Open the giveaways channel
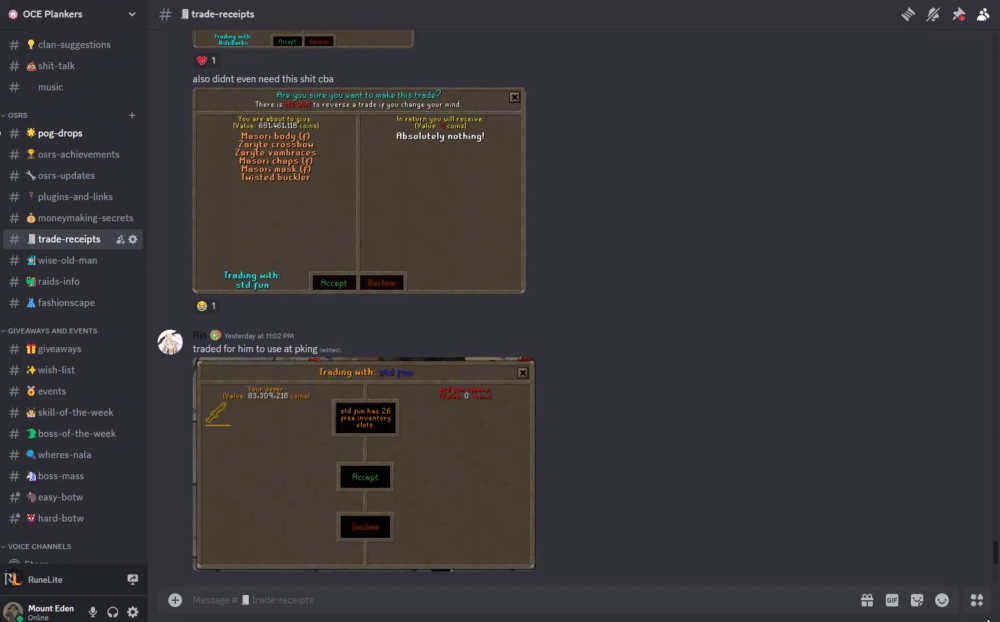Image resolution: width=1000 pixels, height=622 pixels. click(73, 349)
